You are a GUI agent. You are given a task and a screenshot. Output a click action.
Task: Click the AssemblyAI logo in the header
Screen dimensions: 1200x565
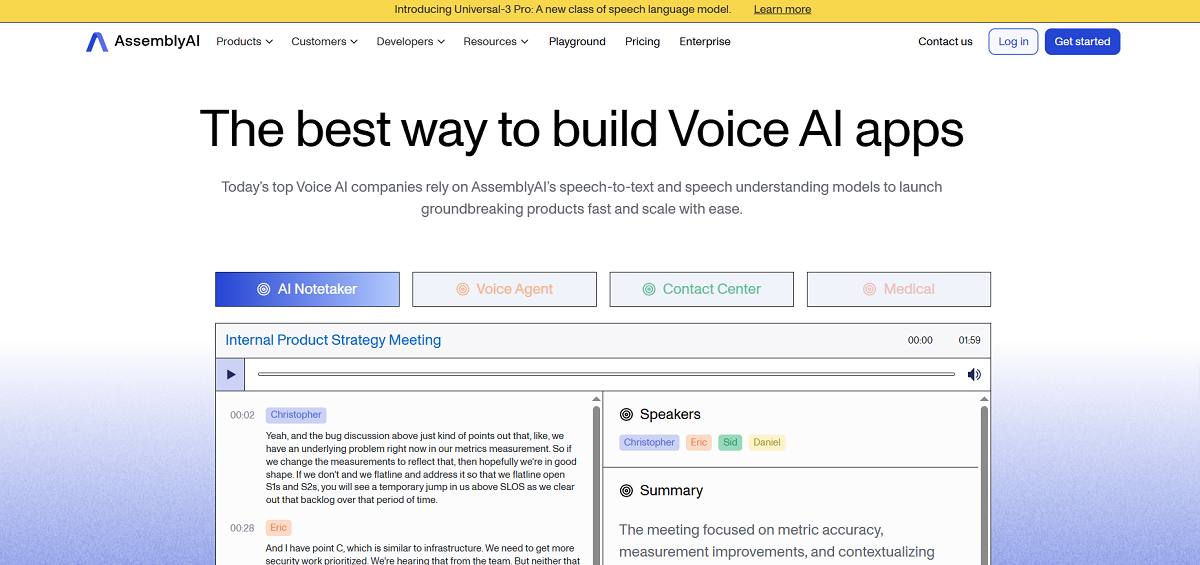[x=143, y=42]
